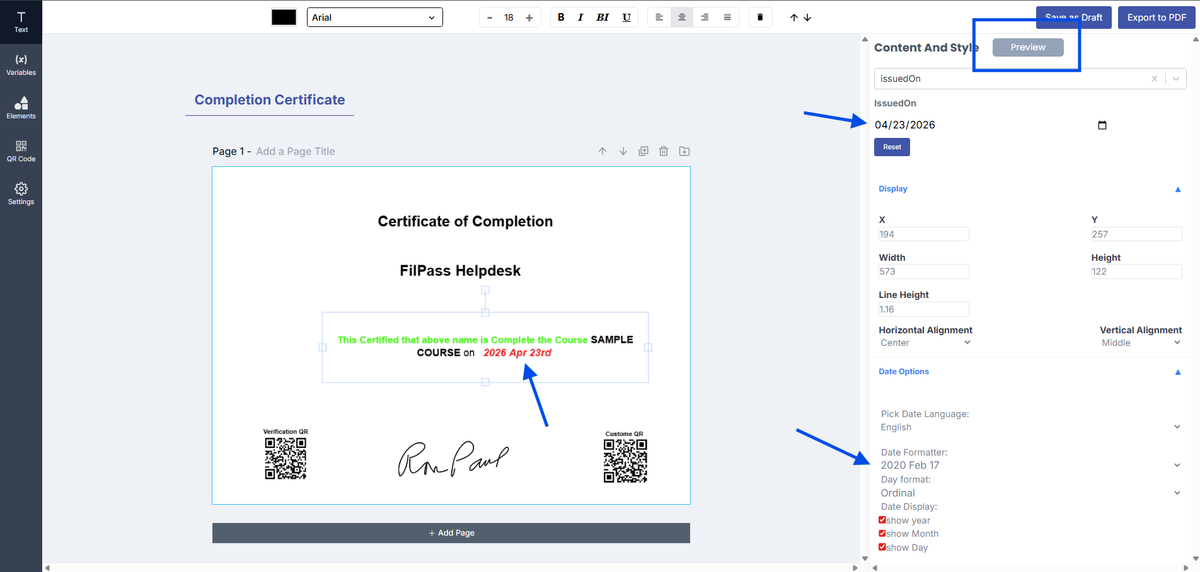Open the calendar date picker icon
The height and width of the screenshot is (572, 1200).
1102,125
